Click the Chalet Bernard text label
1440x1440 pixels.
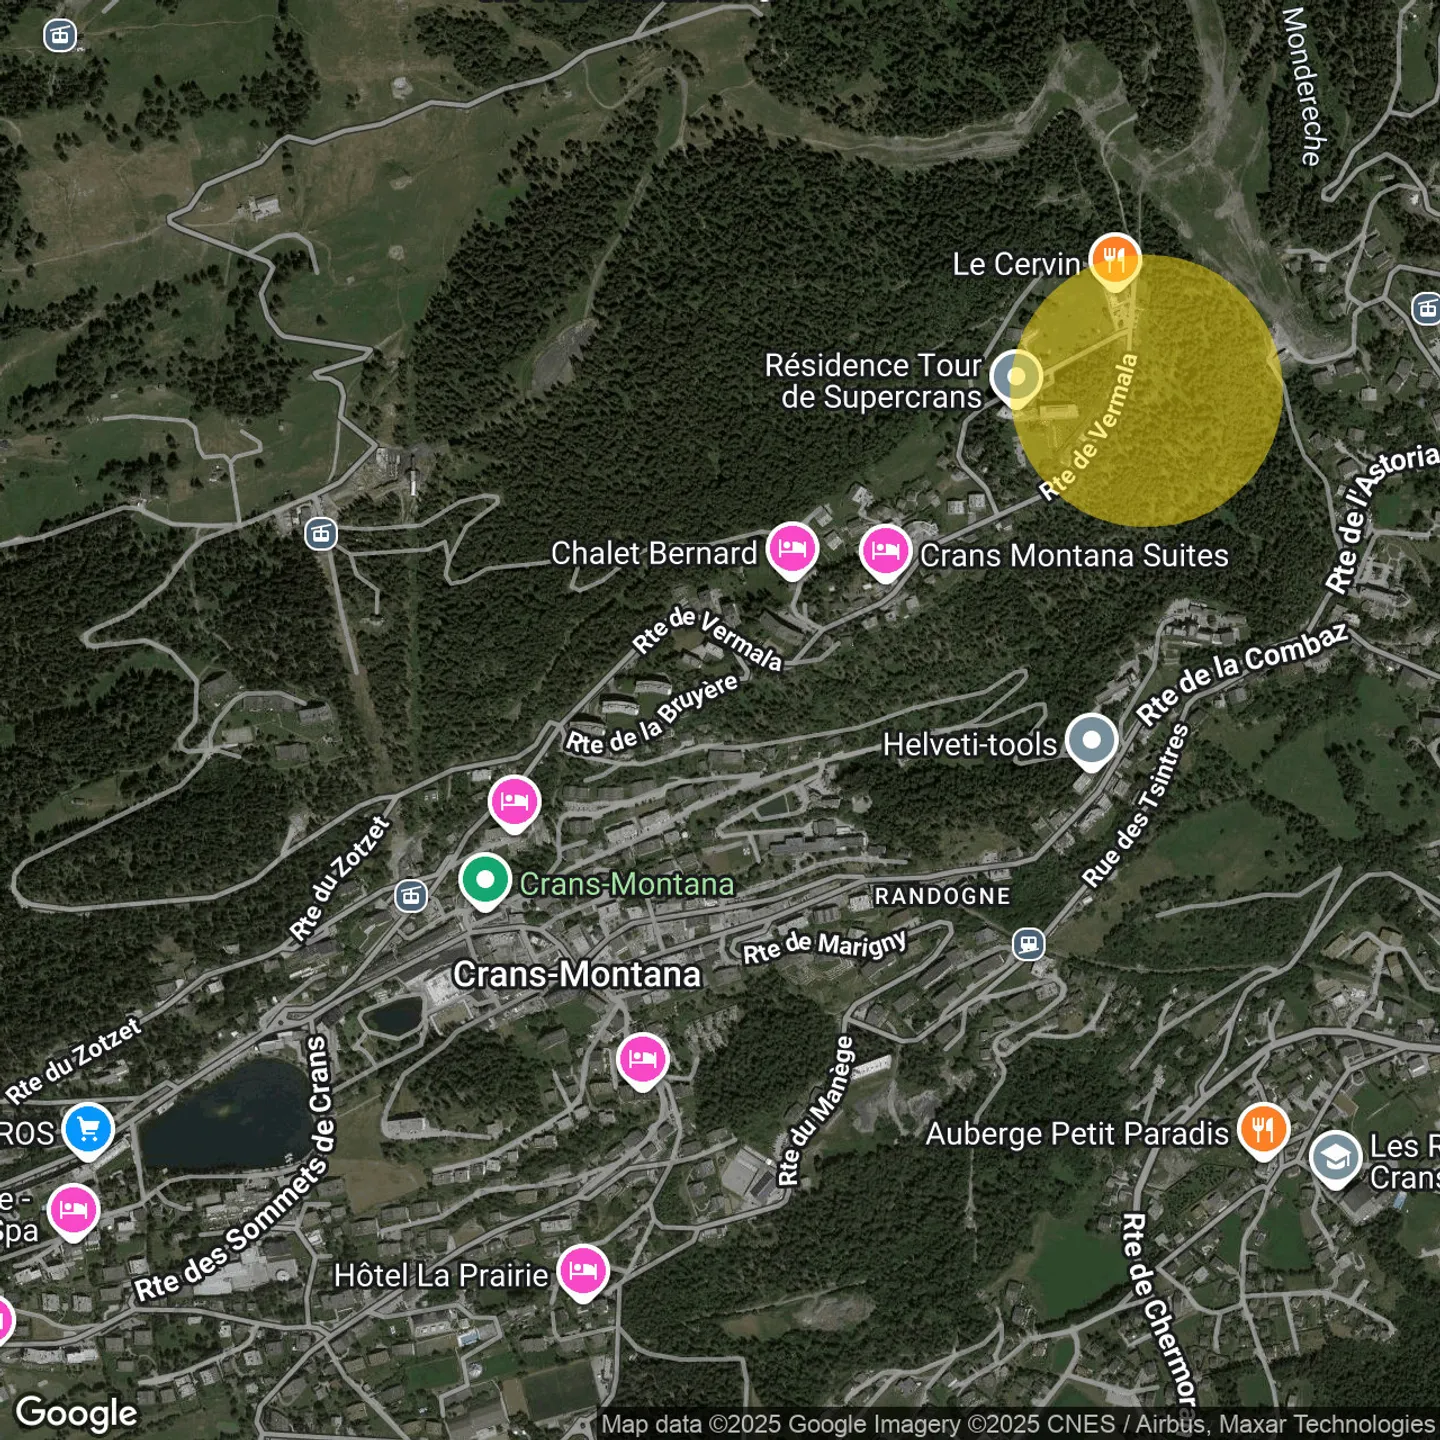pyautogui.click(x=654, y=553)
